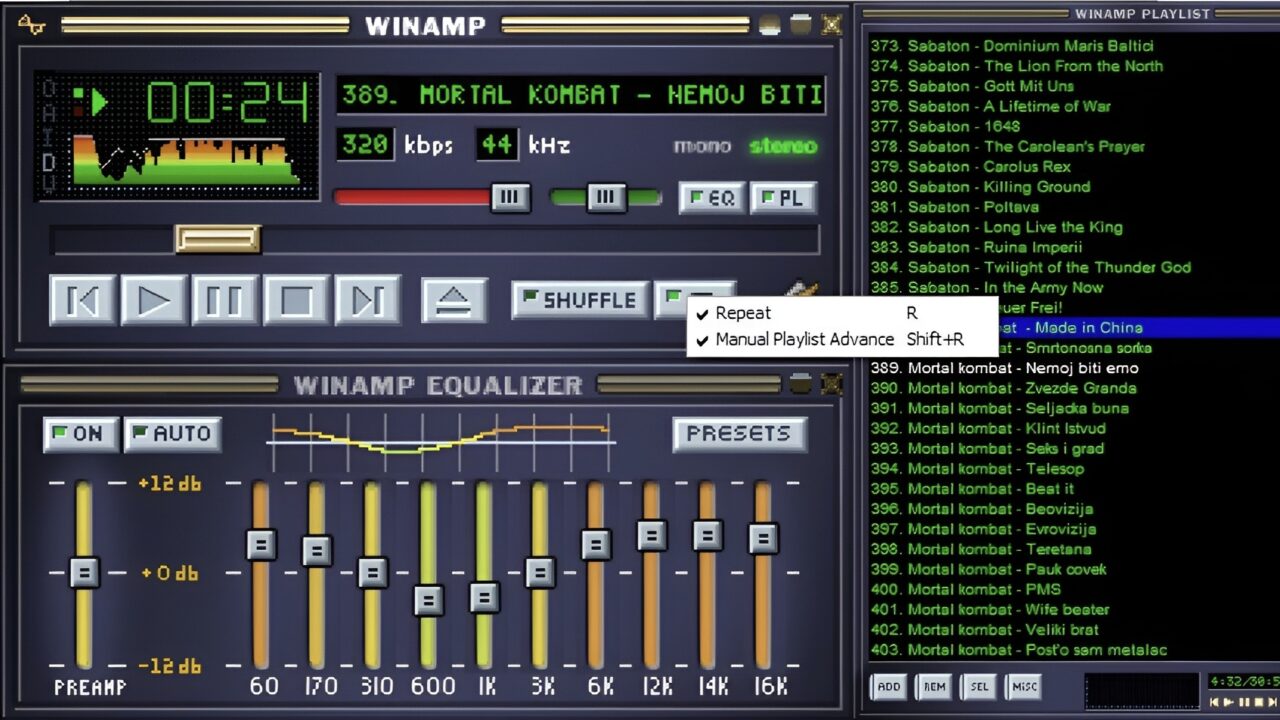
Task: Click the 12K equalizer band slider
Action: coord(652,535)
